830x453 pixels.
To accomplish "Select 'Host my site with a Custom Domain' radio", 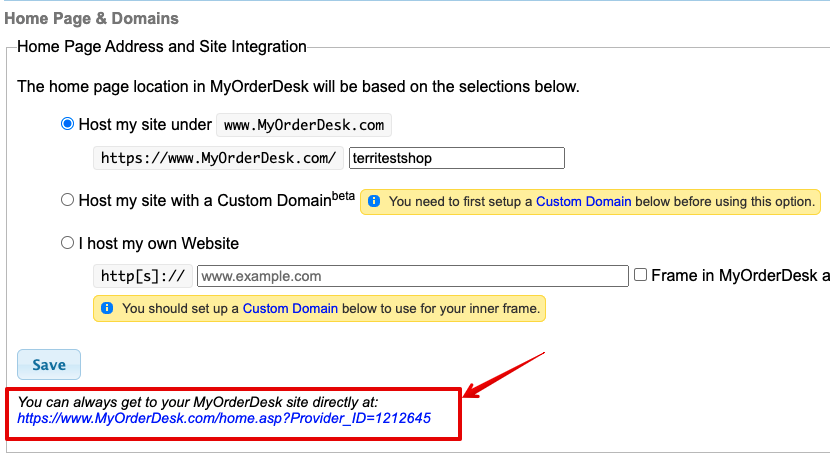I will tap(67, 200).
